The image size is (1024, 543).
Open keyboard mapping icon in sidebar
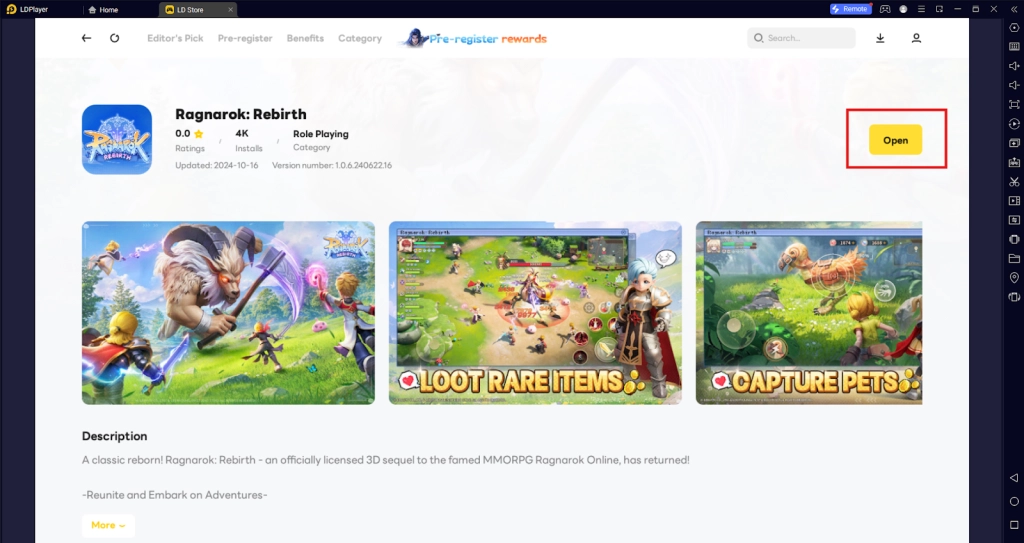[1014, 46]
